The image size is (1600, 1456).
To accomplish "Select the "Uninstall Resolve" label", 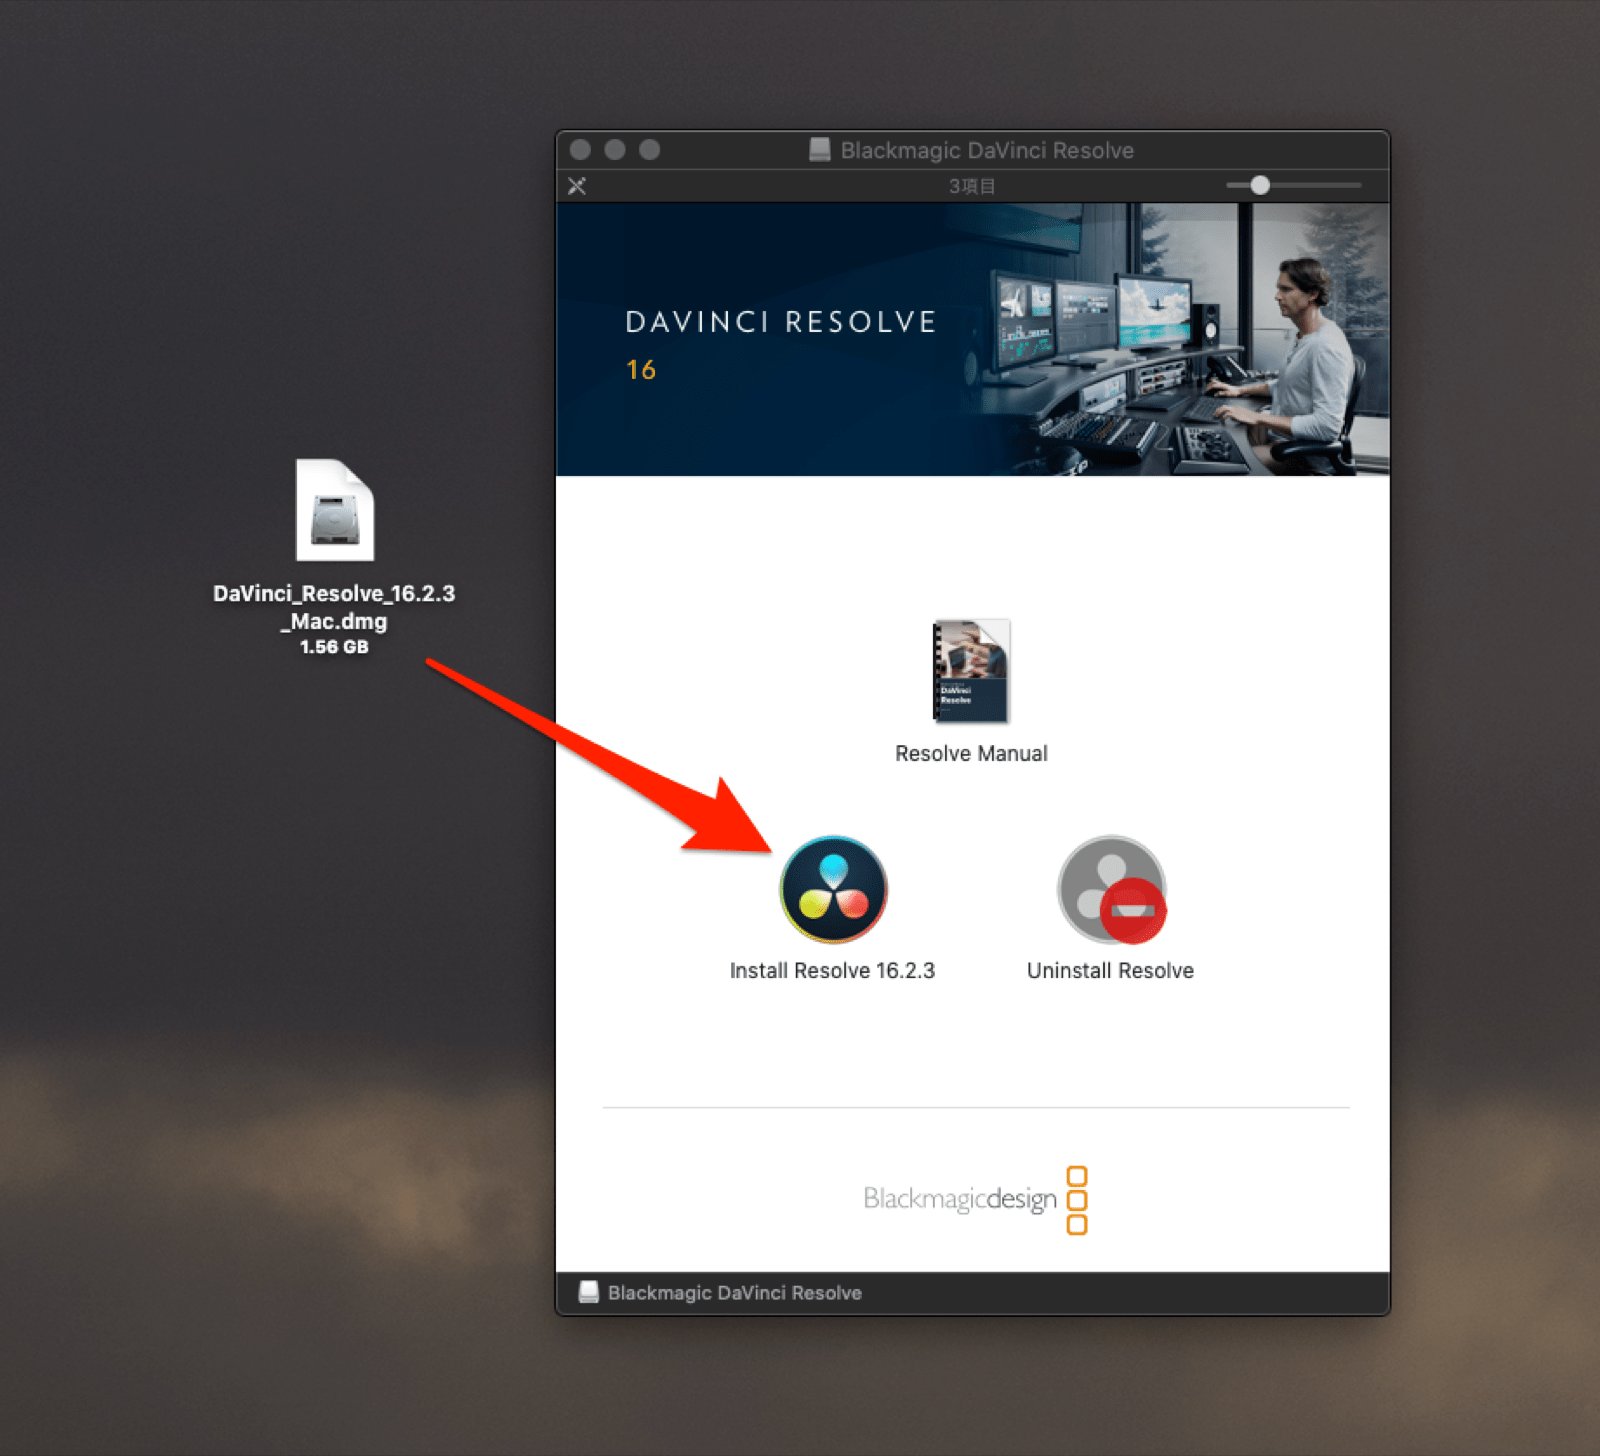I will 1110,970.
